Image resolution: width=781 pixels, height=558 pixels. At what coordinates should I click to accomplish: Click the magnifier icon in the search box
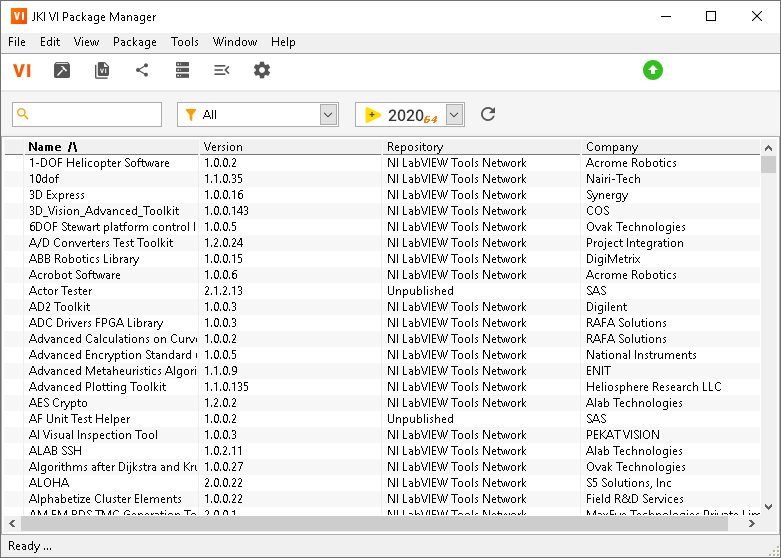[23, 114]
